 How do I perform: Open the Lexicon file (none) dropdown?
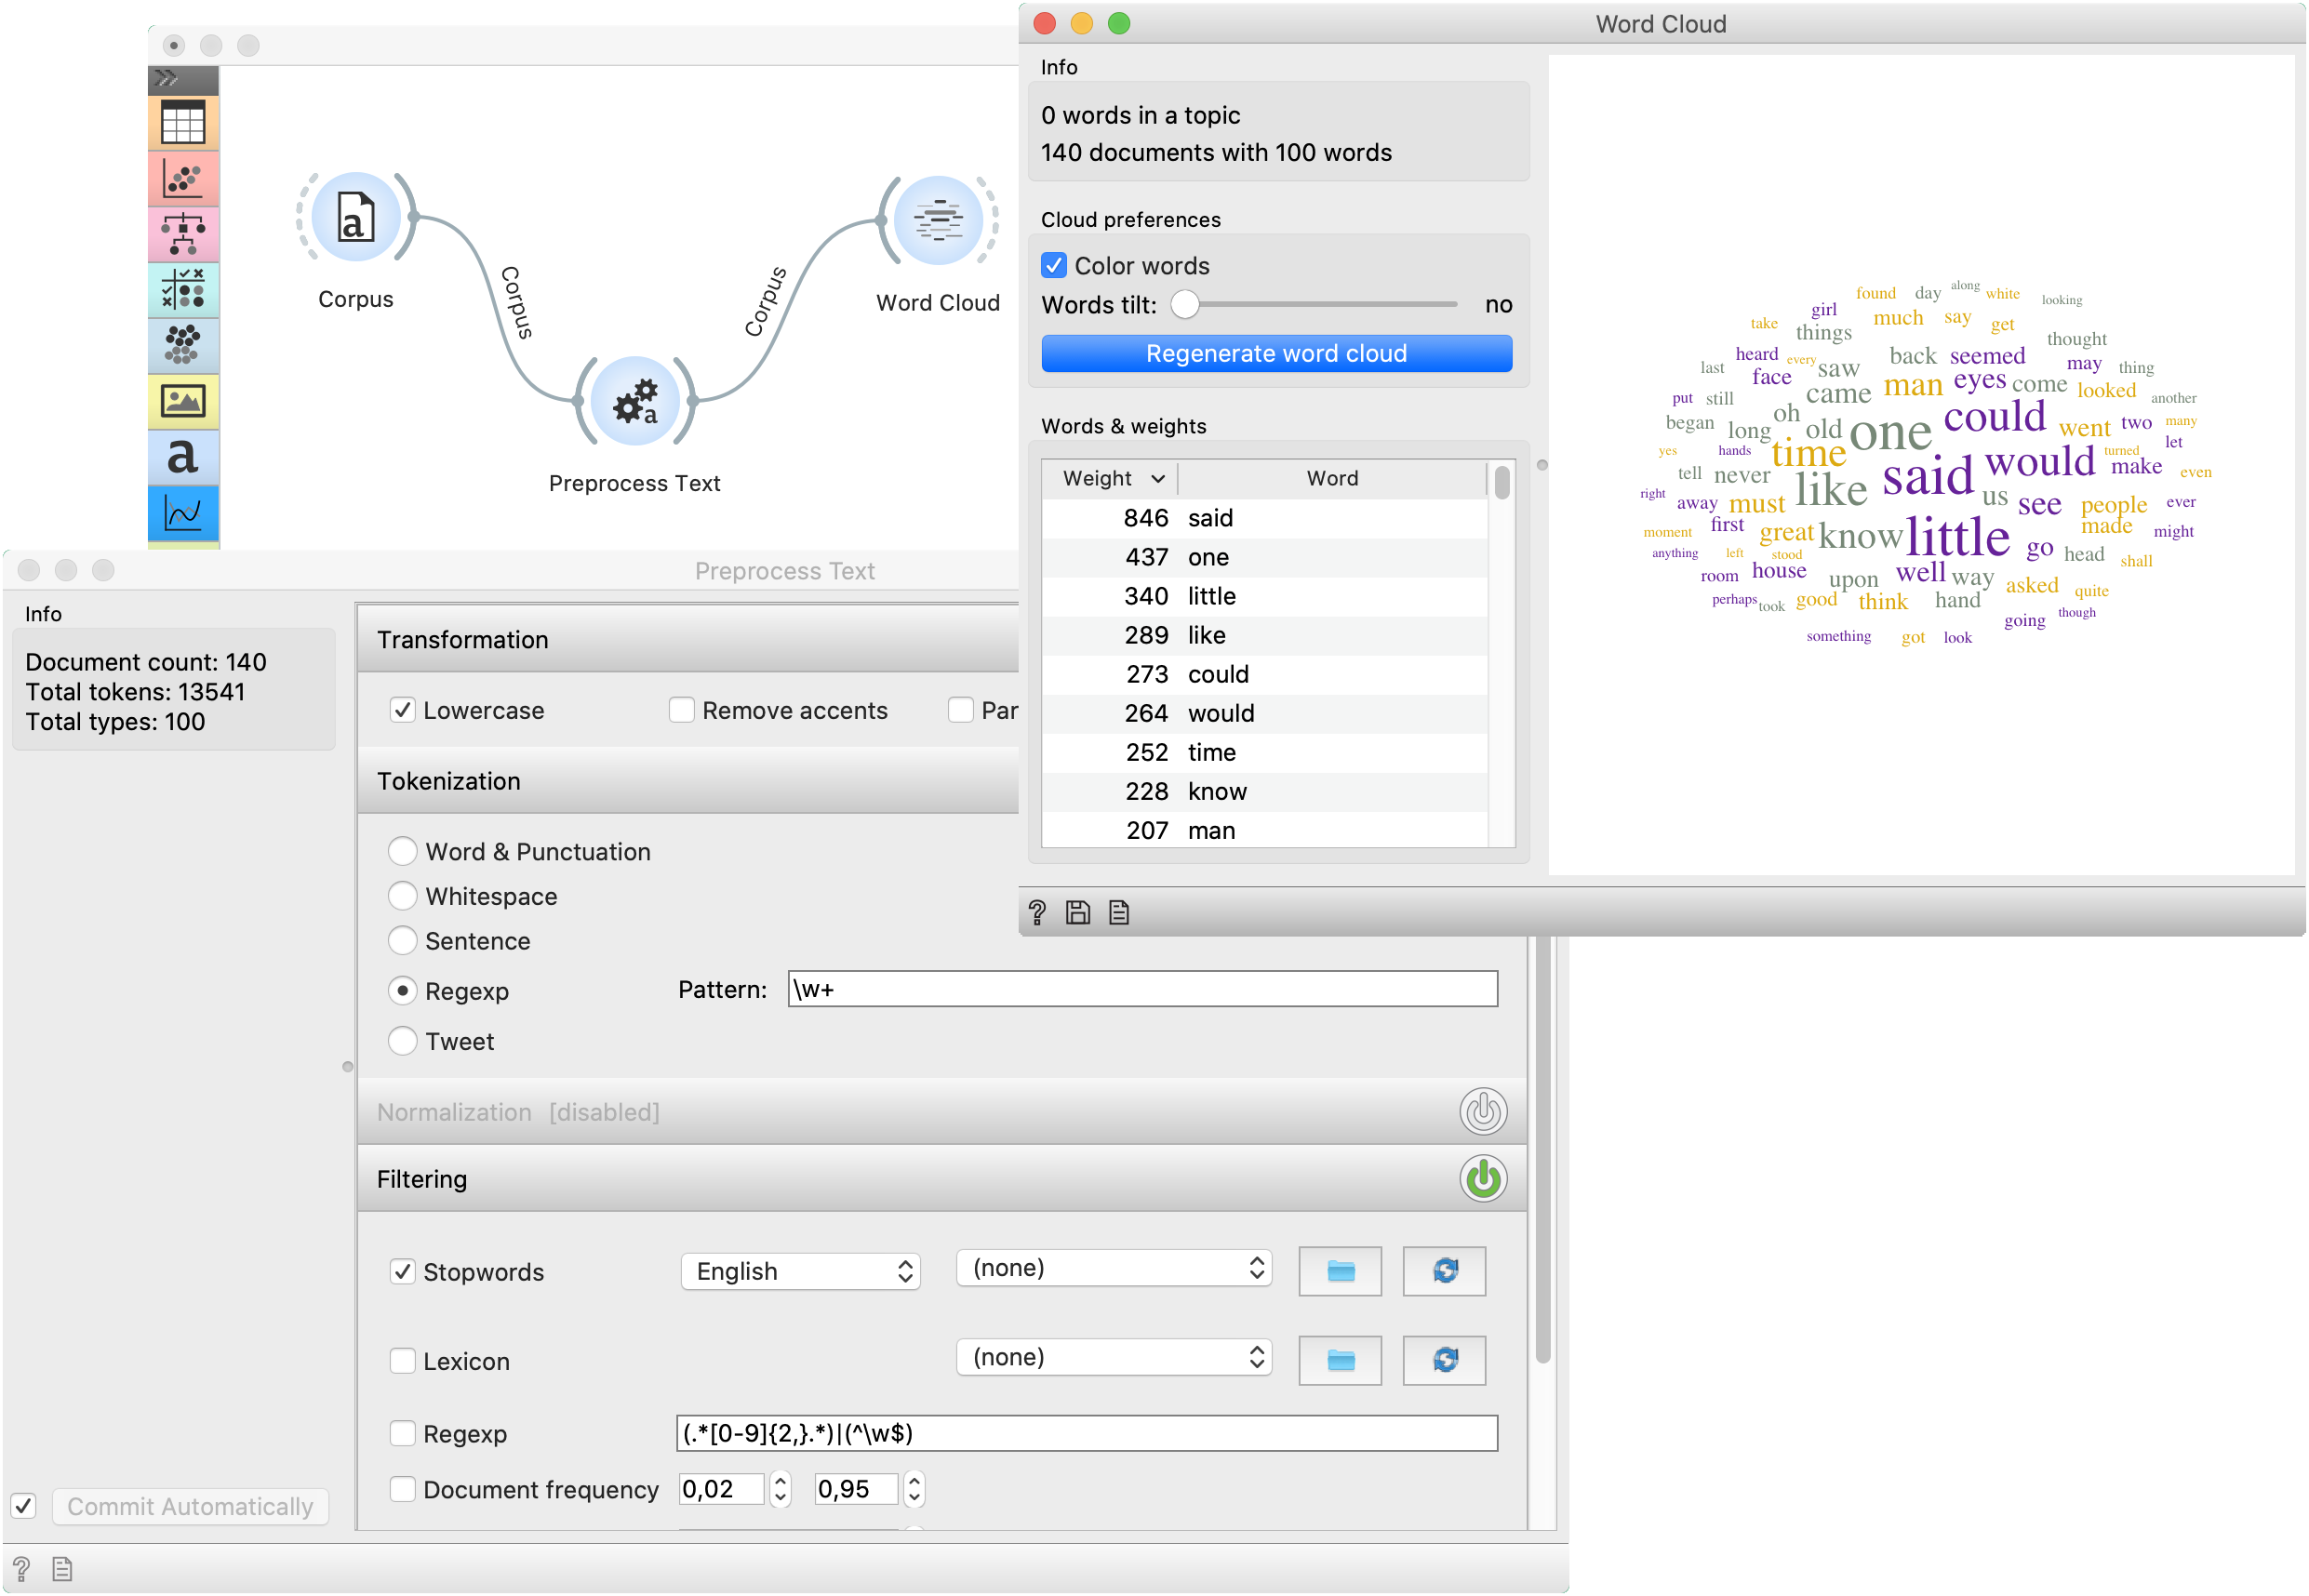click(x=1114, y=1357)
